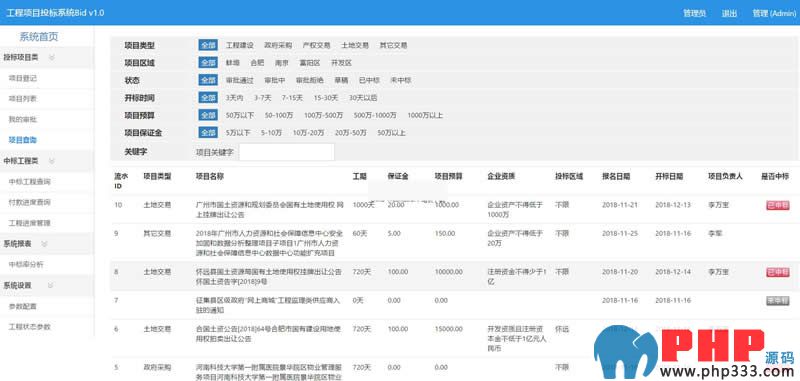Click date 2018-12-14 in row 8
This screenshot has width=800, height=381.
[x=673, y=272]
